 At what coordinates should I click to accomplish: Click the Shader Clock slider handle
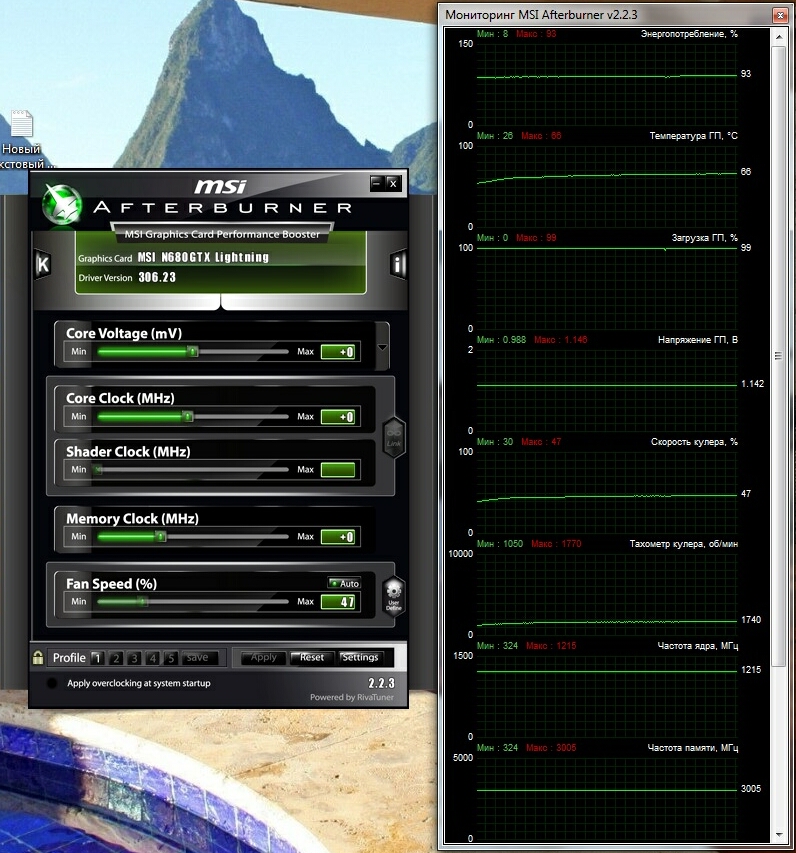tap(98, 469)
